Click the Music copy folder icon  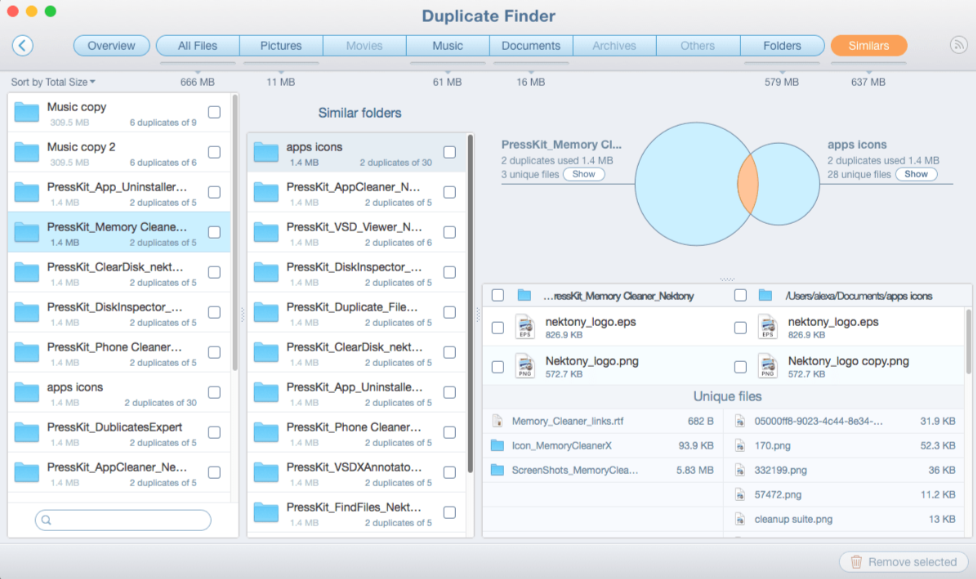(x=27, y=113)
